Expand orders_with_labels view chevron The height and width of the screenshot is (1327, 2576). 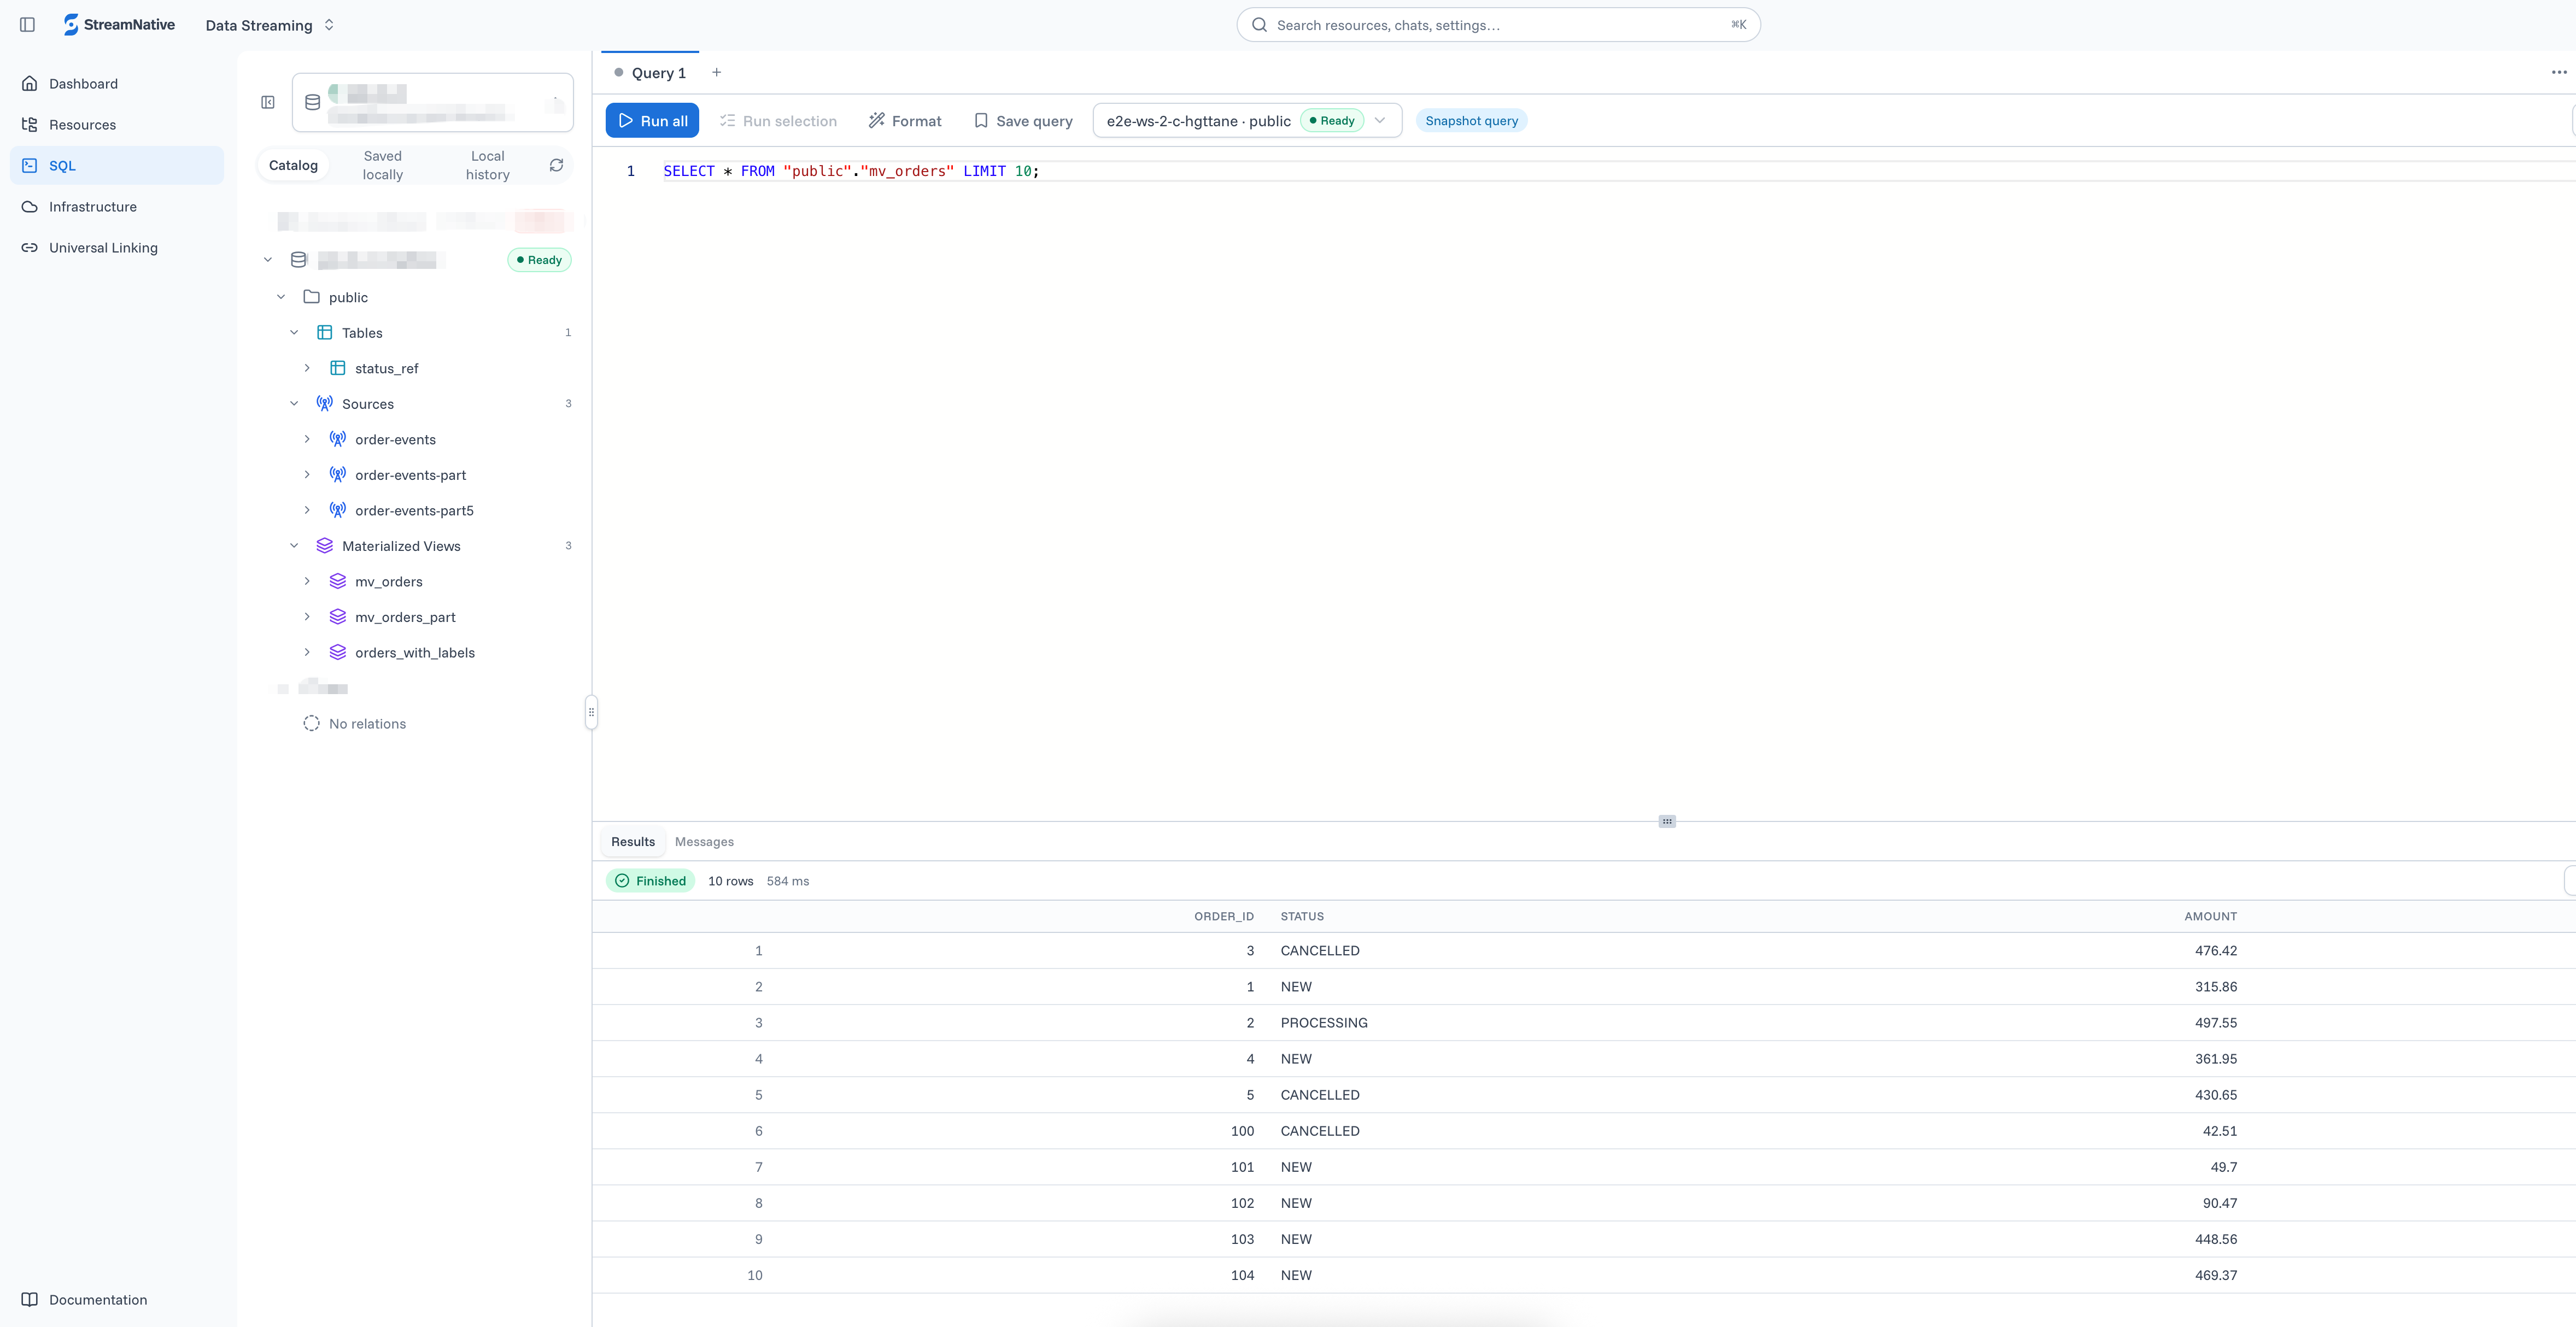[307, 652]
